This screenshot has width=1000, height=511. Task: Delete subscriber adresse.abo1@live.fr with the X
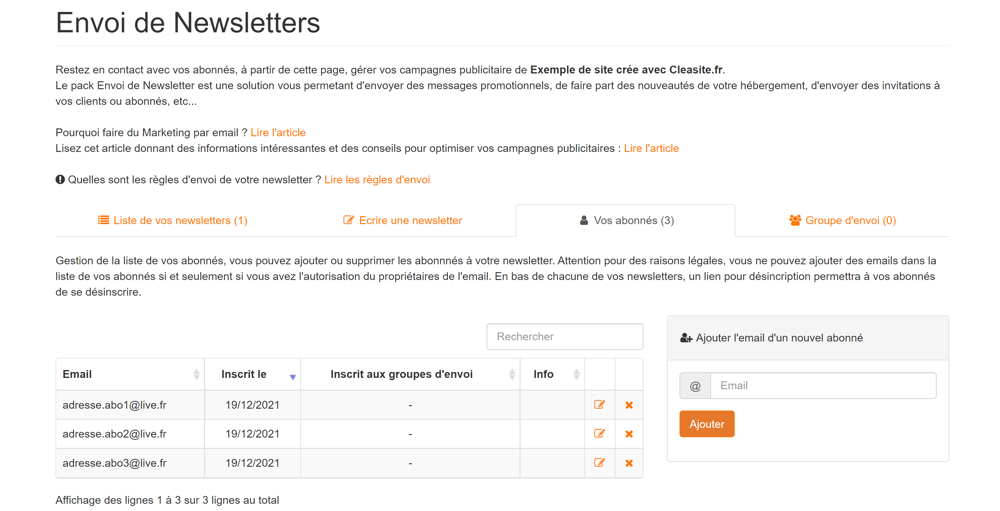click(629, 405)
